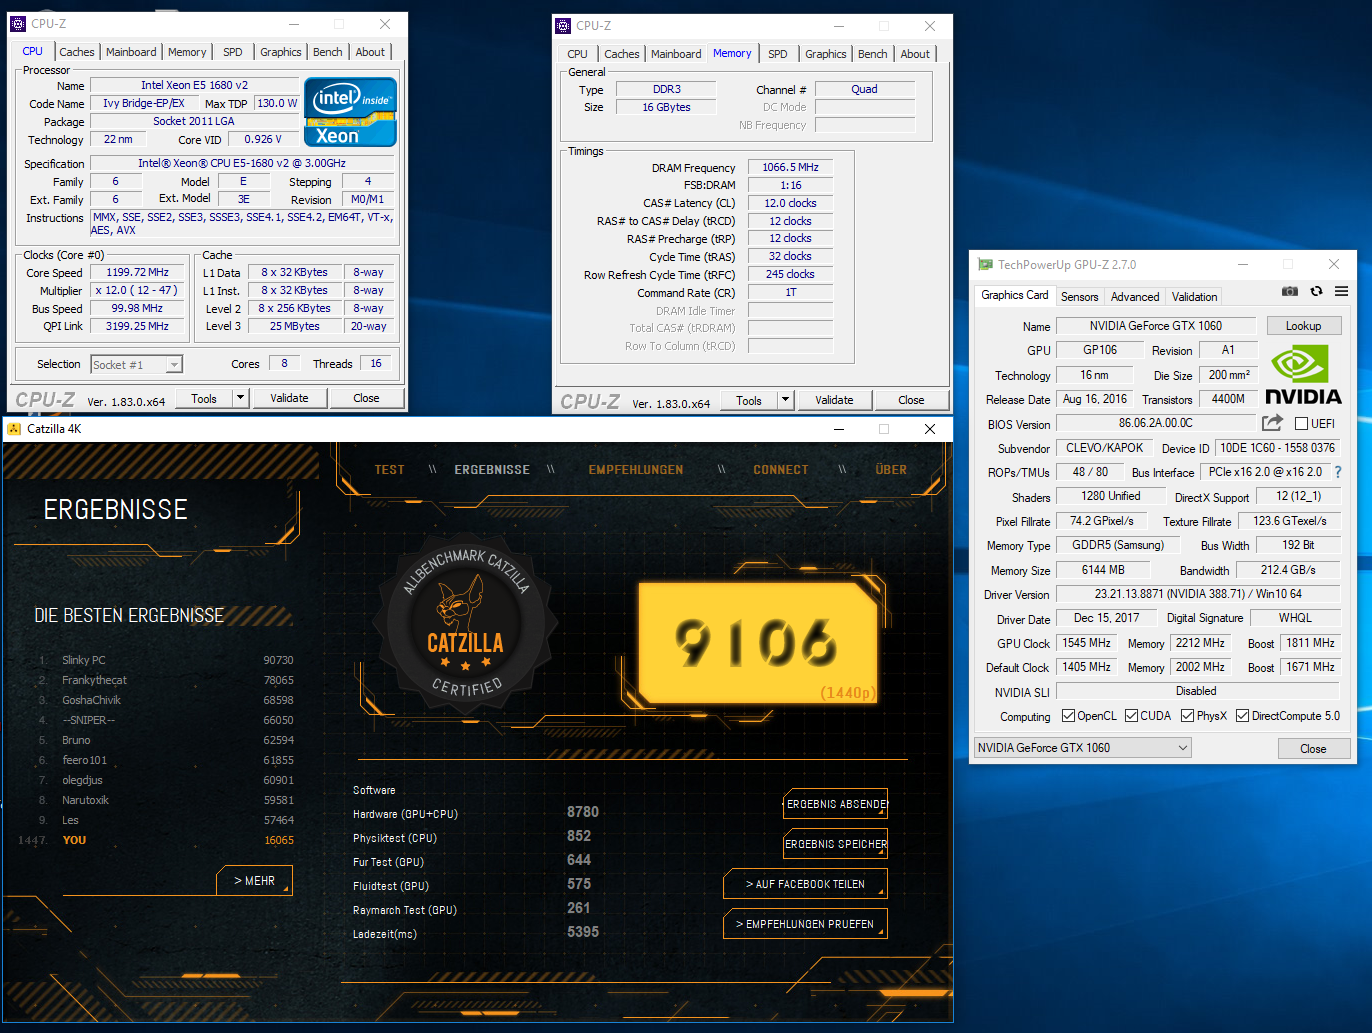Click ERGEBNIS ABSENDEN button

[836, 804]
